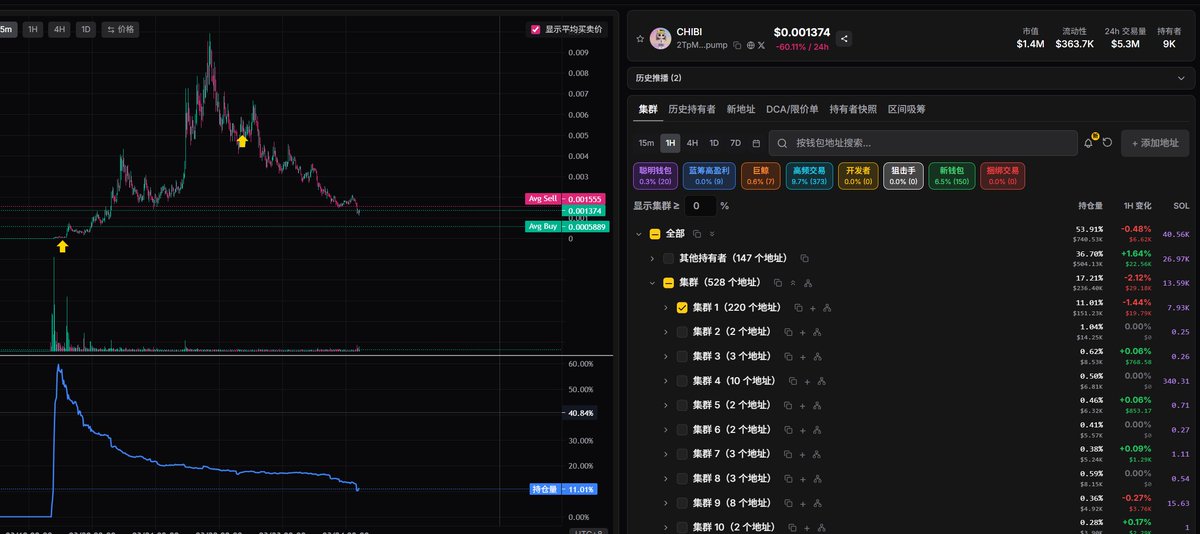The width and height of the screenshot is (1200, 534).
Task: Toggle 显示平均买卖价 checkbox on chart
Action: [x=535, y=29]
